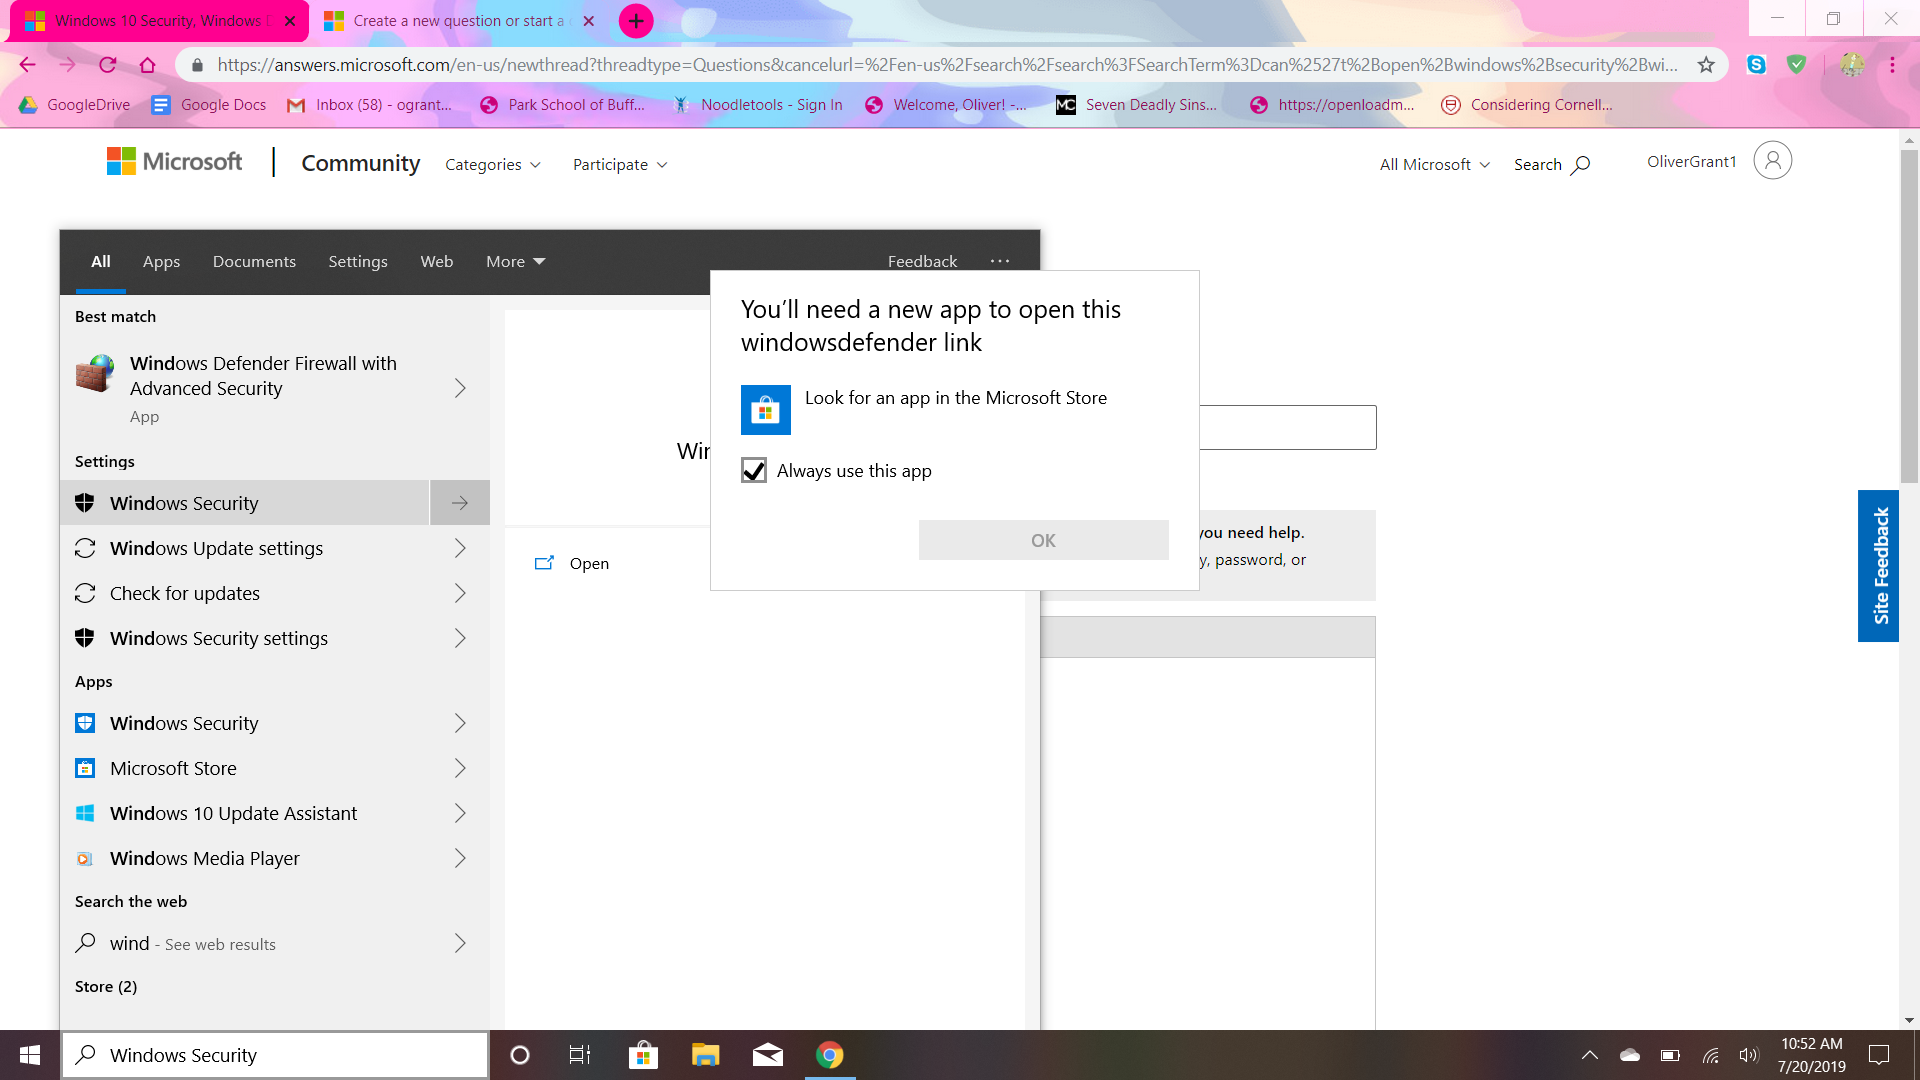Screen dimensions: 1920x1080
Task: Select the Settings search tab
Action: (358, 261)
